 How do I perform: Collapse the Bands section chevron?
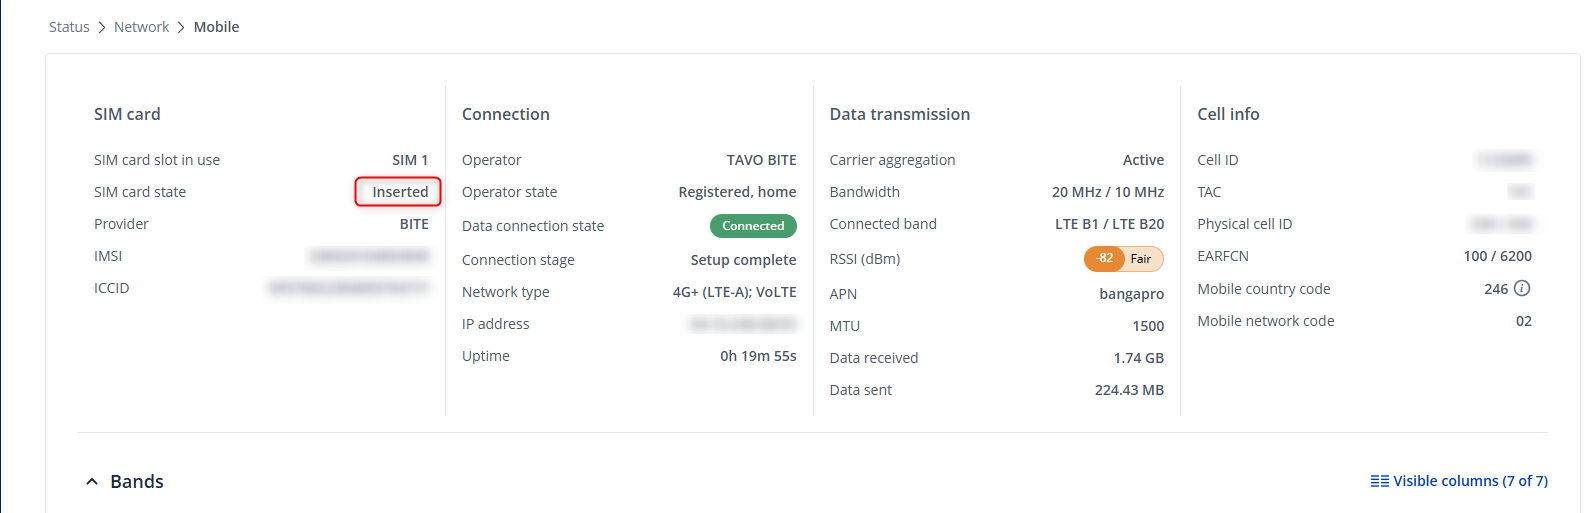coord(92,482)
